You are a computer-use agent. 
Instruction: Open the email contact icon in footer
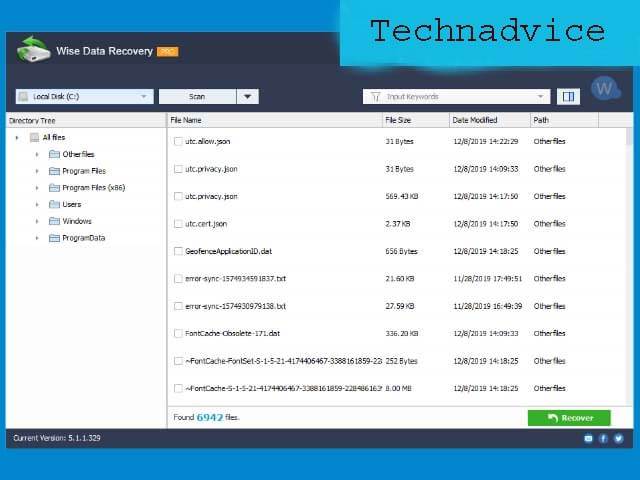[588, 438]
